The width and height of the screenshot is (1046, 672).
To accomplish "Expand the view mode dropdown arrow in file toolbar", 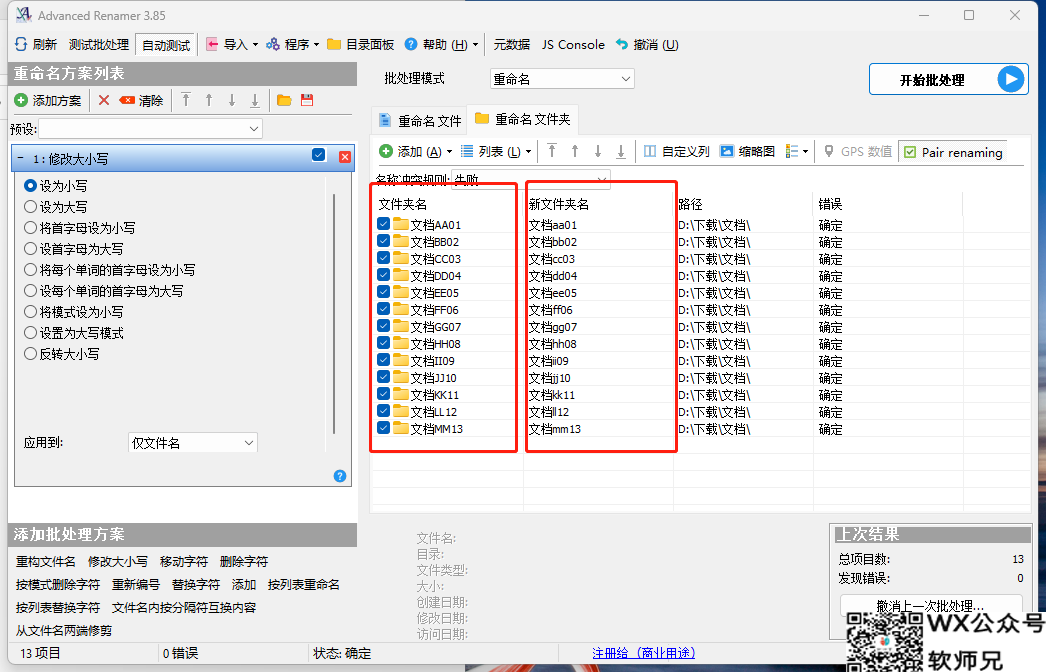I will [x=806, y=151].
